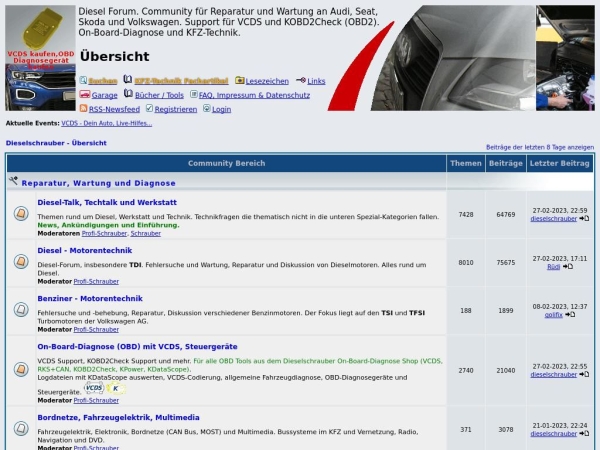Open last poster dieselschrauber in Diesel-Talk row
The width and height of the screenshot is (600, 450).
(553, 219)
